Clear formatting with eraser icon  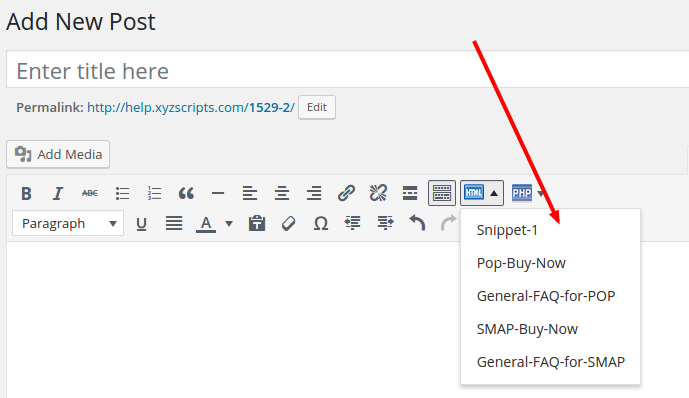288,224
